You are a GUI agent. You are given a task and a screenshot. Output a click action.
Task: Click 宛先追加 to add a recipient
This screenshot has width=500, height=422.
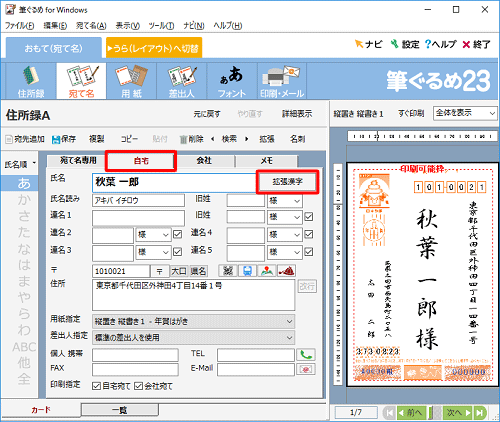pyautogui.click(x=25, y=139)
